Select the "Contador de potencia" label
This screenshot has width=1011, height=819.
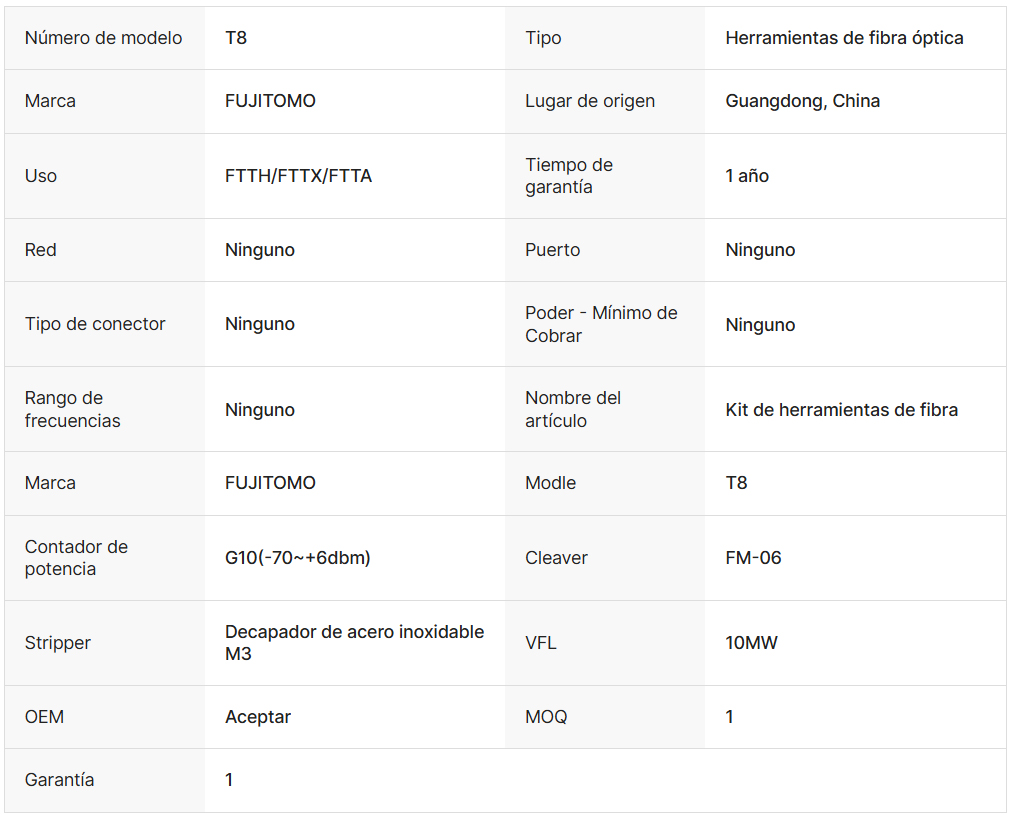pos(76,558)
